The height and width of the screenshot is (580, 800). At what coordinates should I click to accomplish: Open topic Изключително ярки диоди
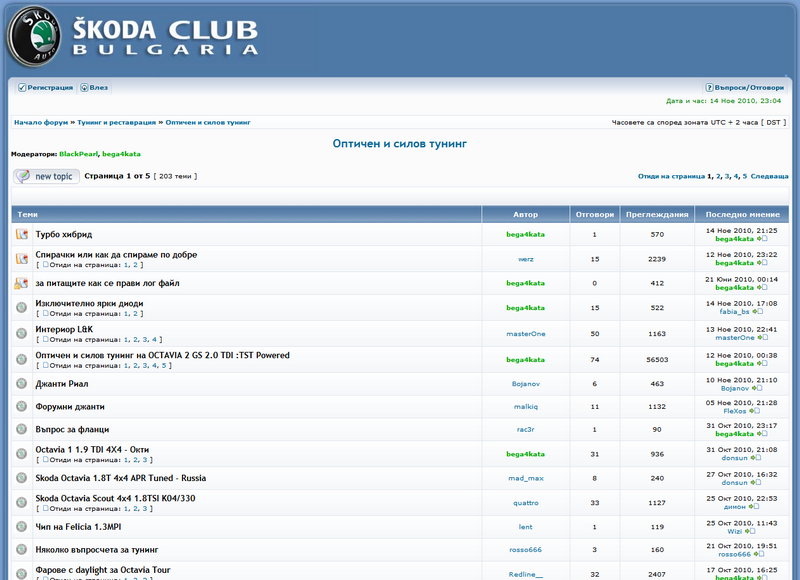coord(89,304)
